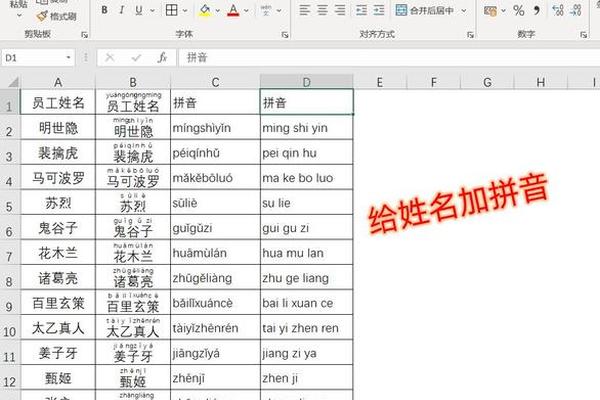Apply percent style
600x400 pixels.
[519, 10]
